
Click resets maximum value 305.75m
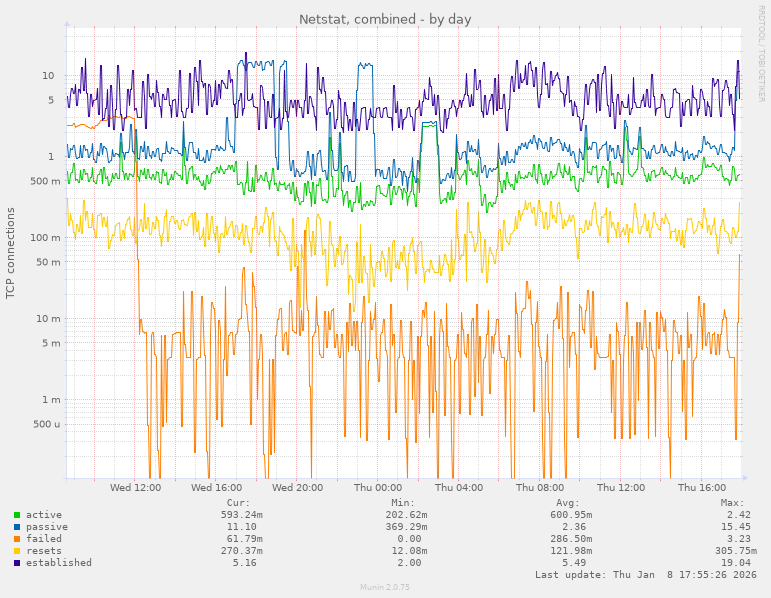(736, 551)
